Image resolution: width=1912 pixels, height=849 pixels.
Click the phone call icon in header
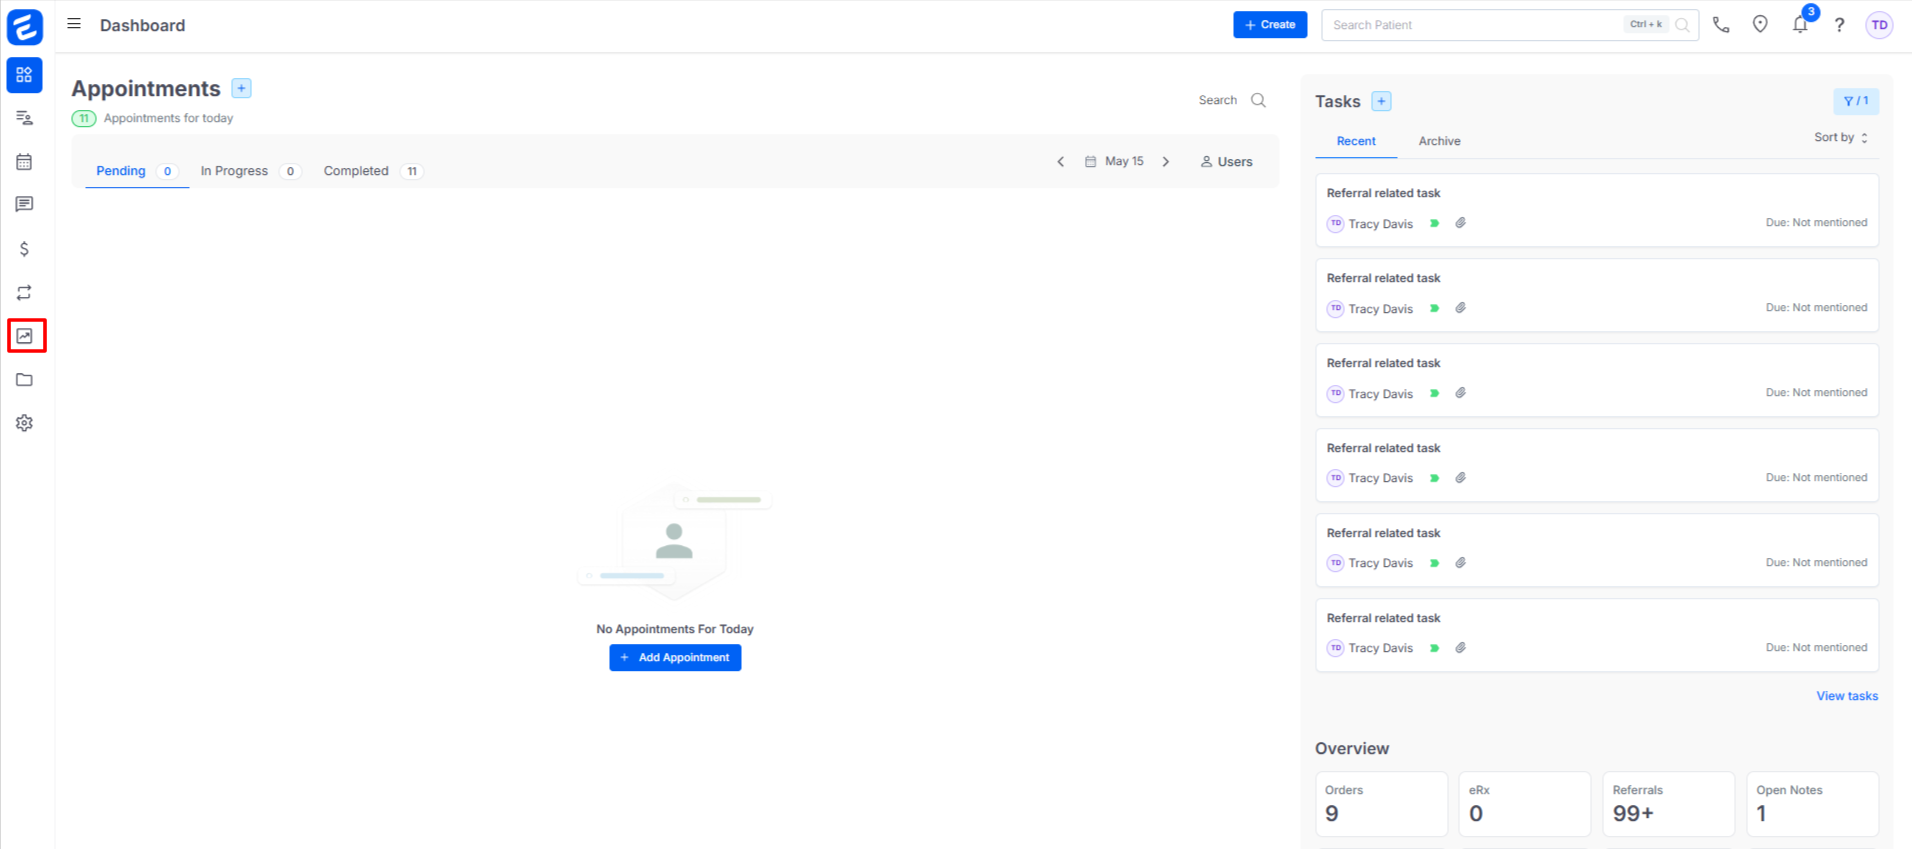tap(1721, 25)
